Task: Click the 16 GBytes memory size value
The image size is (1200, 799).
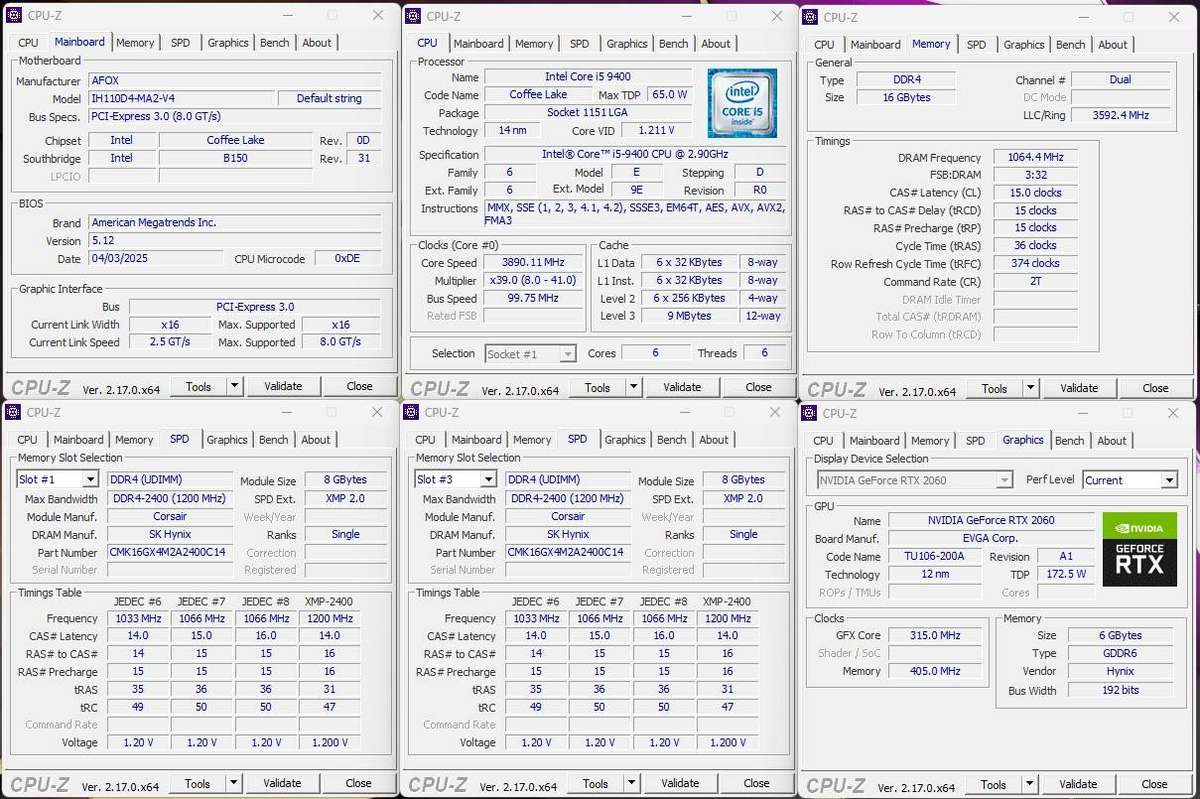Action: click(905, 98)
